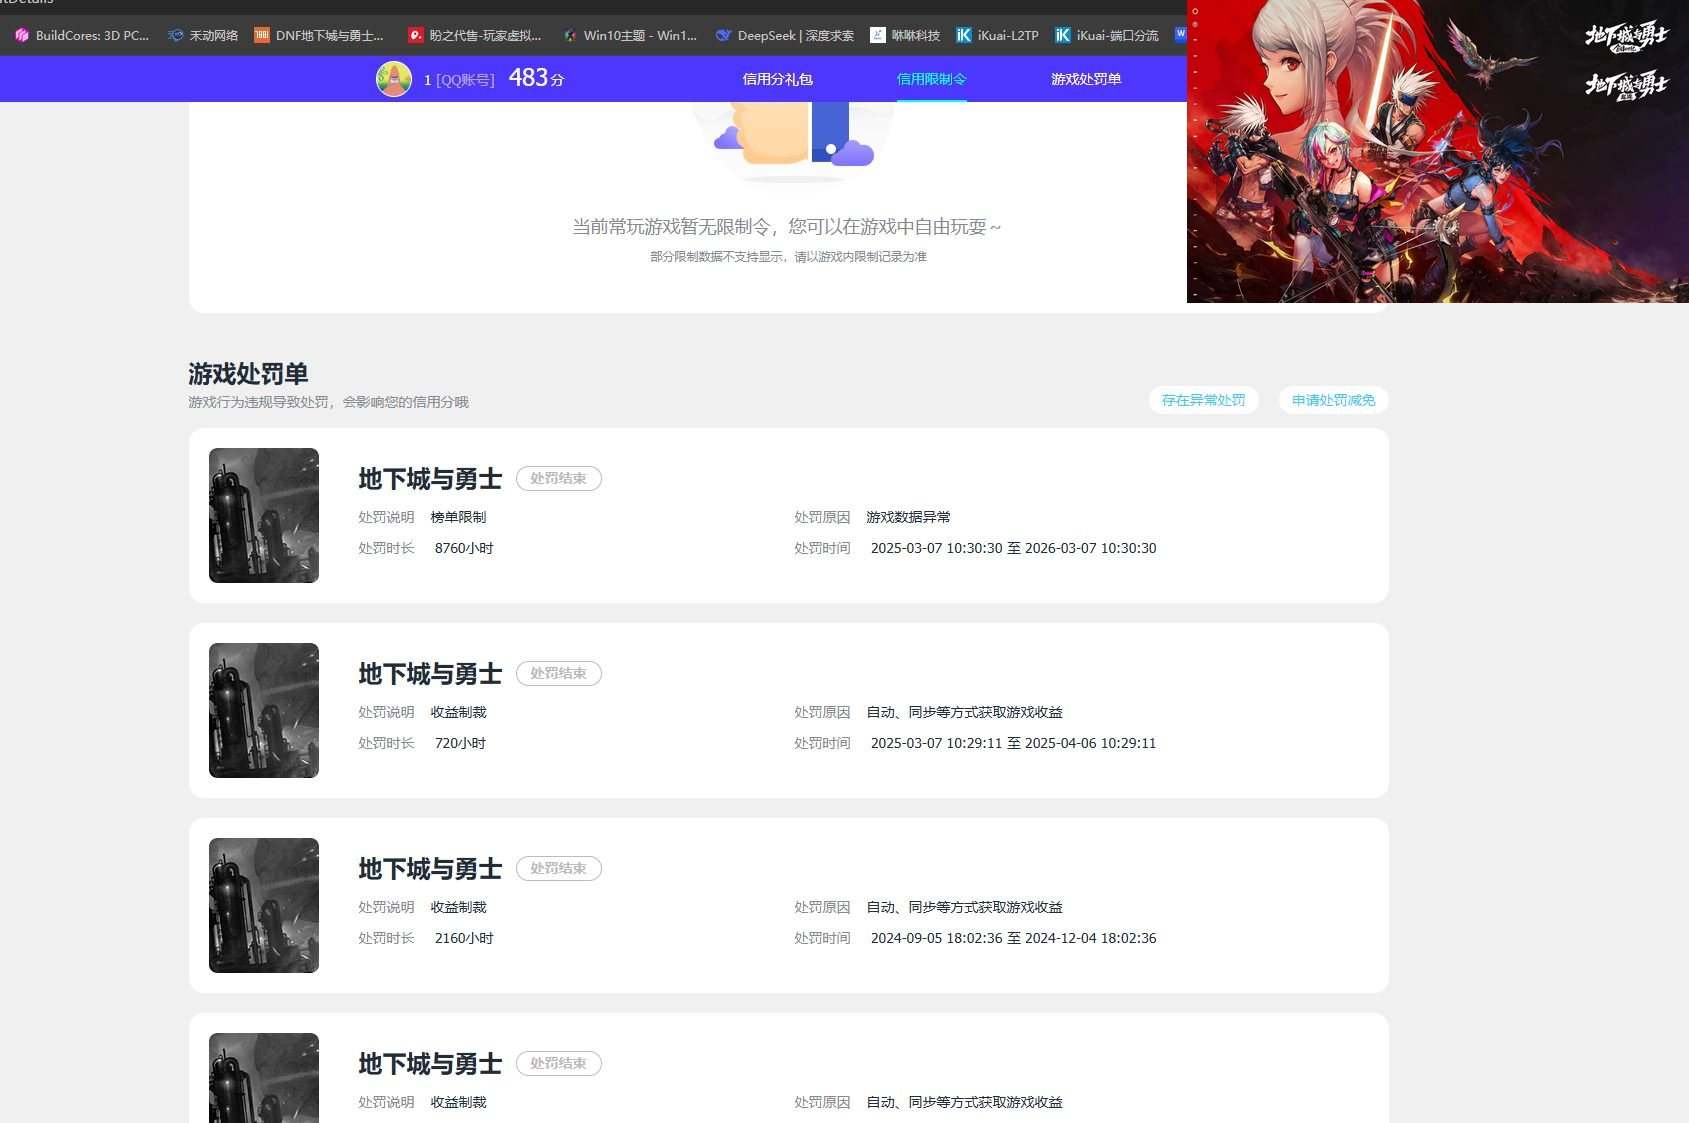Open the 咻咻科技 bookmark
The width and height of the screenshot is (1689, 1123).
(x=905, y=35)
